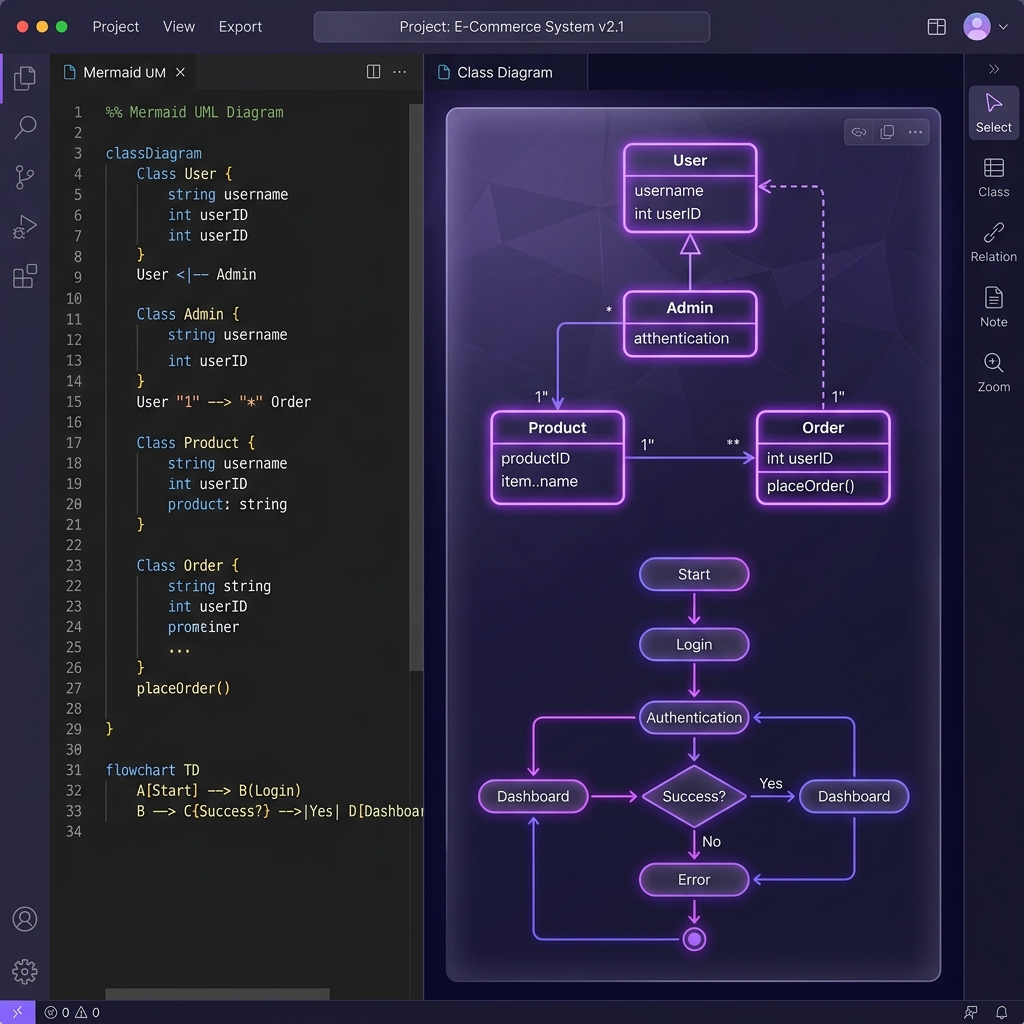Click the project title search field
The width and height of the screenshot is (1024, 1024).
pyautogui.click(x=511, y=27)
